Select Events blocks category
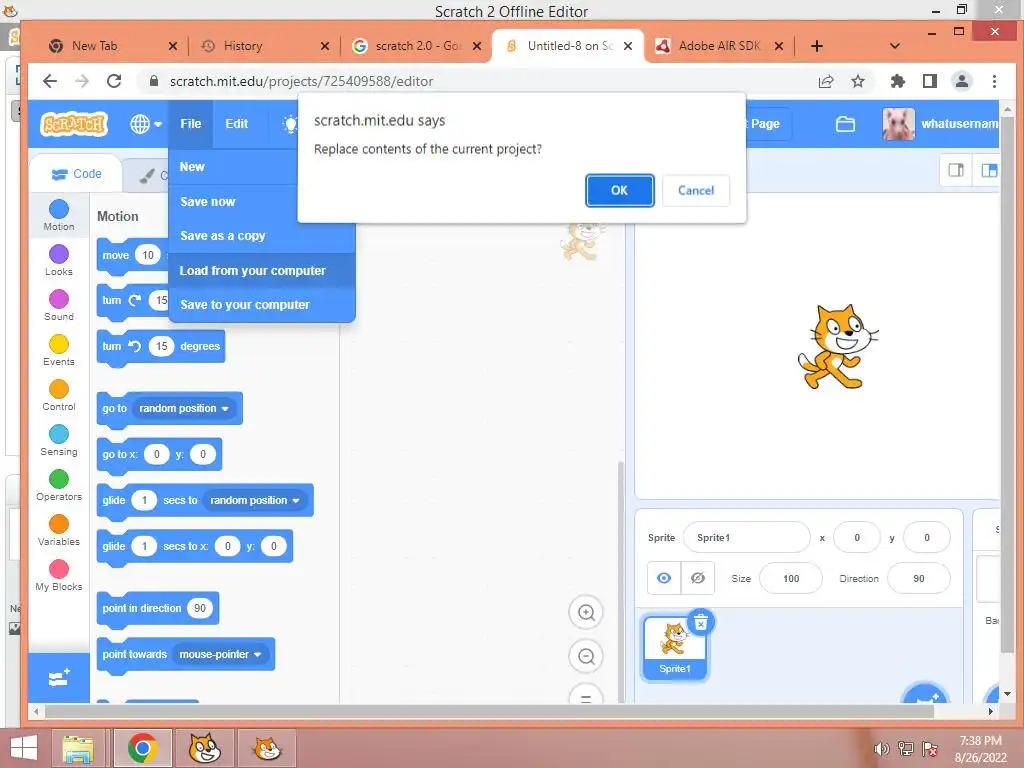Image resolution: width=1024 pixels, height=768 pixels. [x=59, y=351]
